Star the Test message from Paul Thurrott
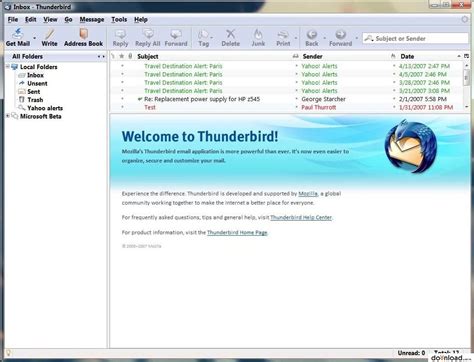Screen dimensions: 474x362 tap(122, 107)
